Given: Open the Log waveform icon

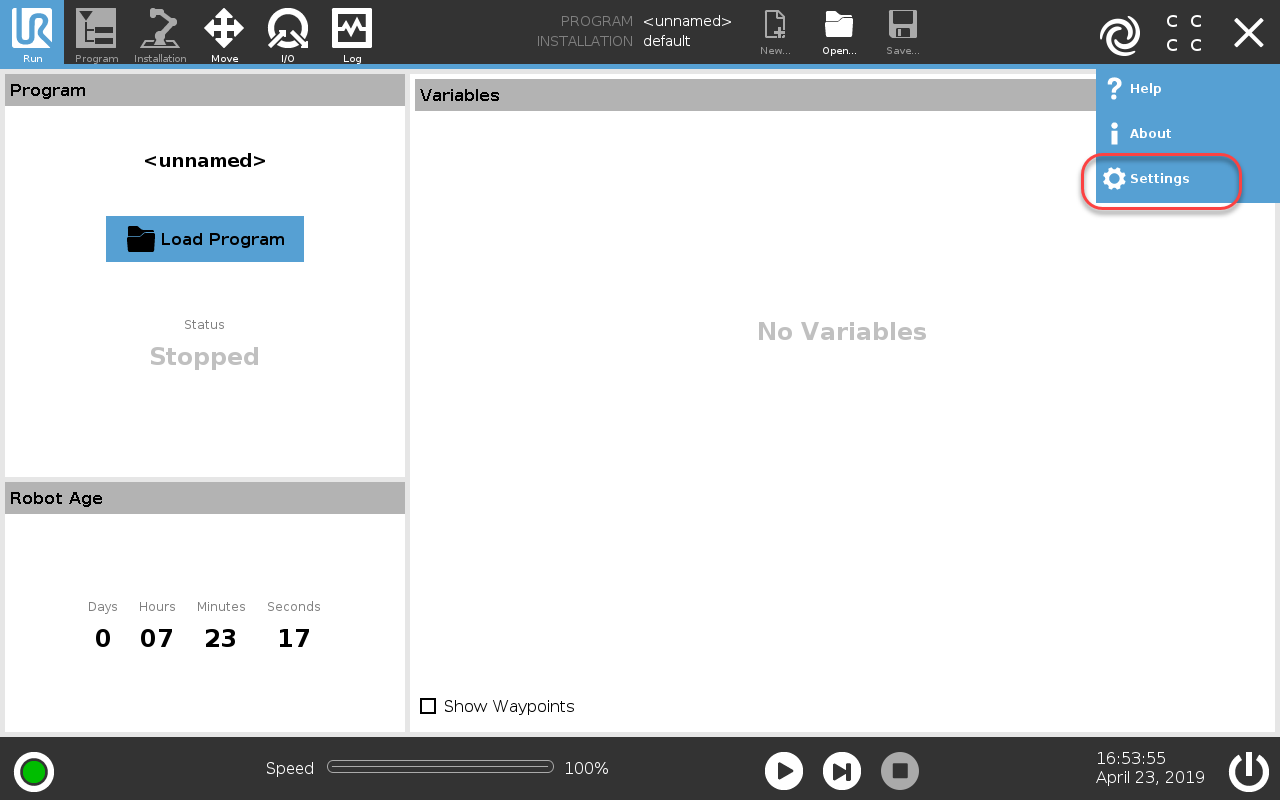Looking at the screenshot, I should [352, 32].
